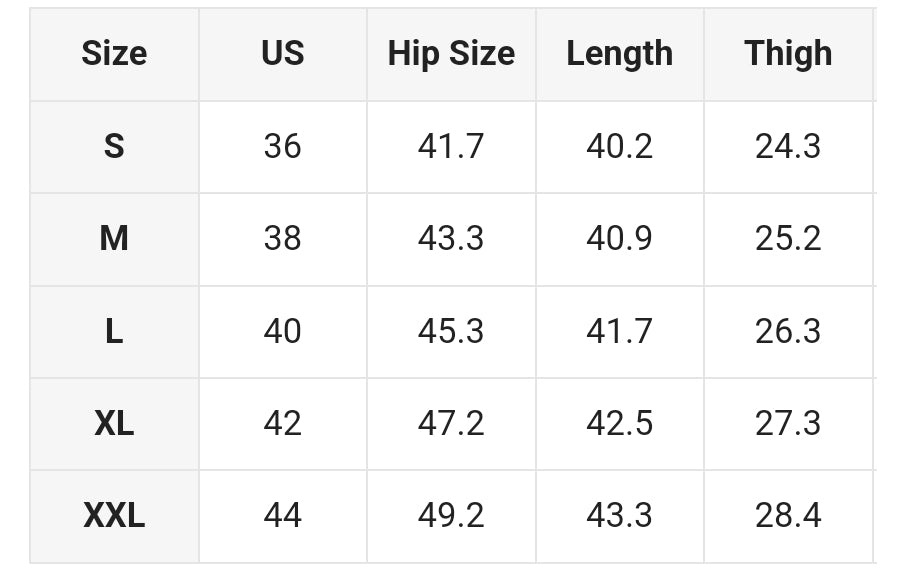
Task: Select the Length column header
Action: (x=620, y=54)
